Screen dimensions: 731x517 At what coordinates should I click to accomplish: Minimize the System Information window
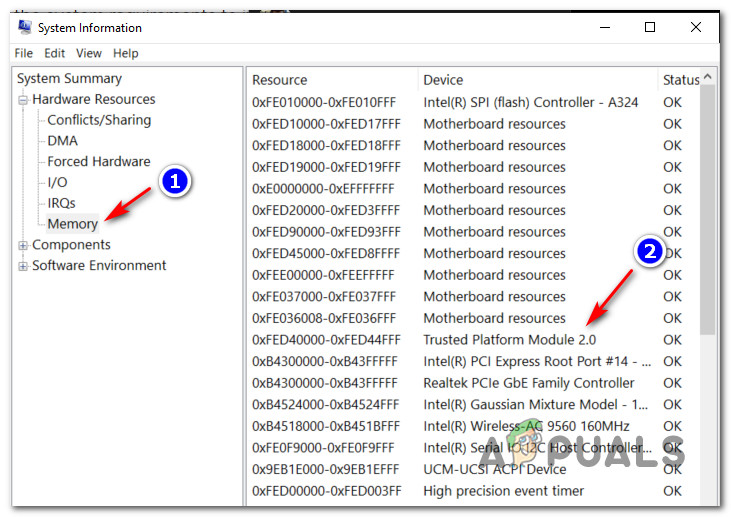point(605,28)
